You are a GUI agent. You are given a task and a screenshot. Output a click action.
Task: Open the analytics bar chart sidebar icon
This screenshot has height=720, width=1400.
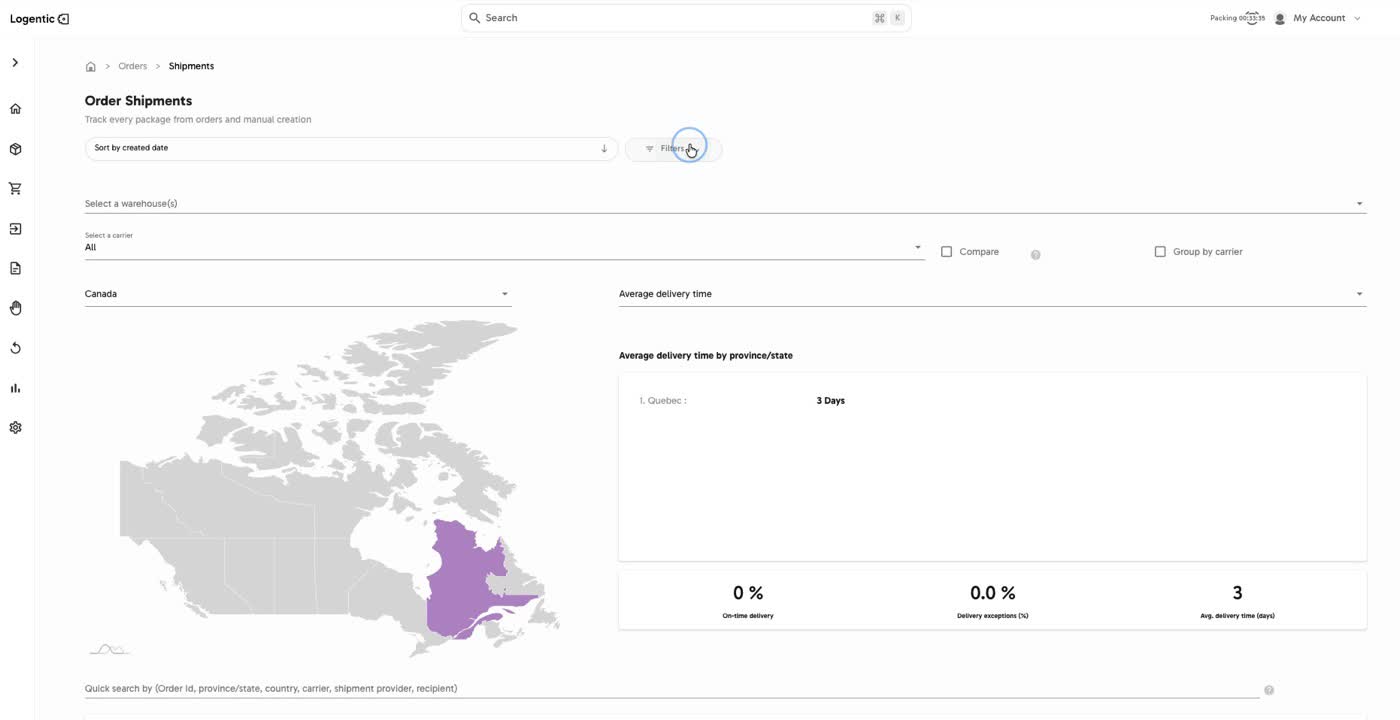point(15,388)
